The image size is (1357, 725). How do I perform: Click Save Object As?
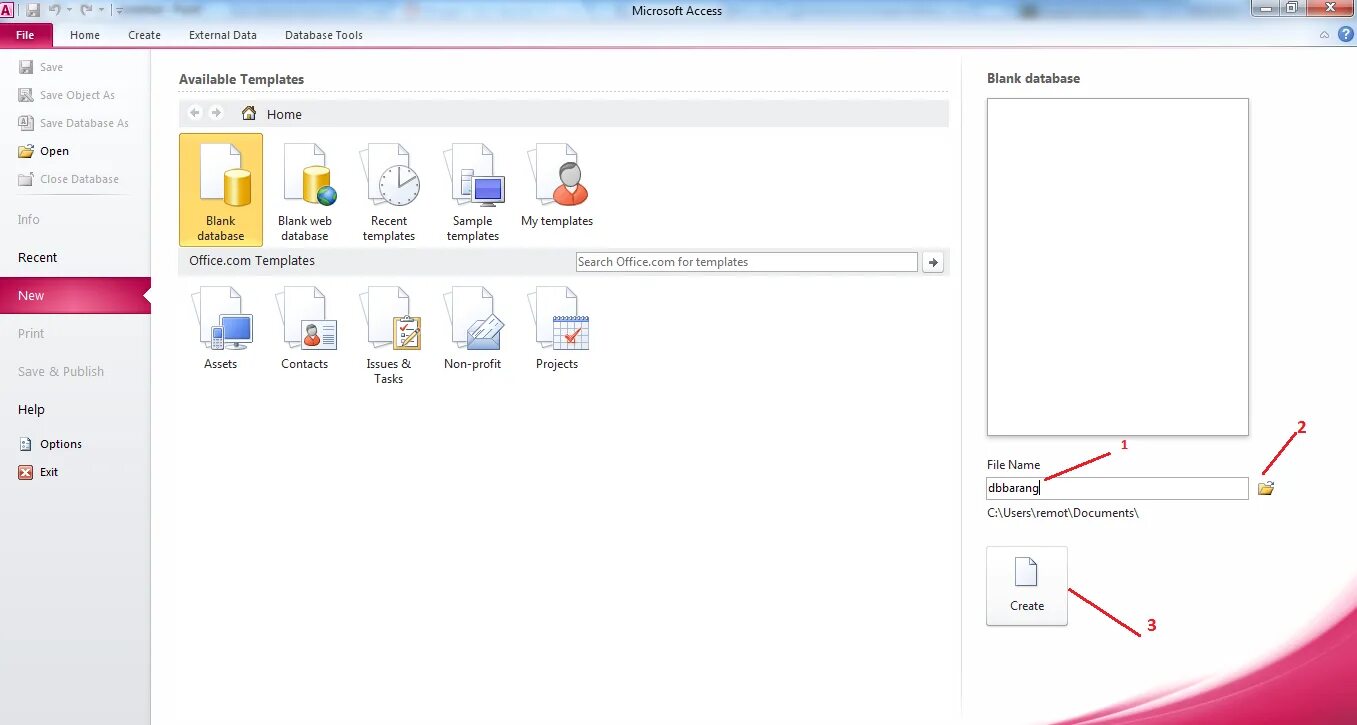tap(67, 96)
